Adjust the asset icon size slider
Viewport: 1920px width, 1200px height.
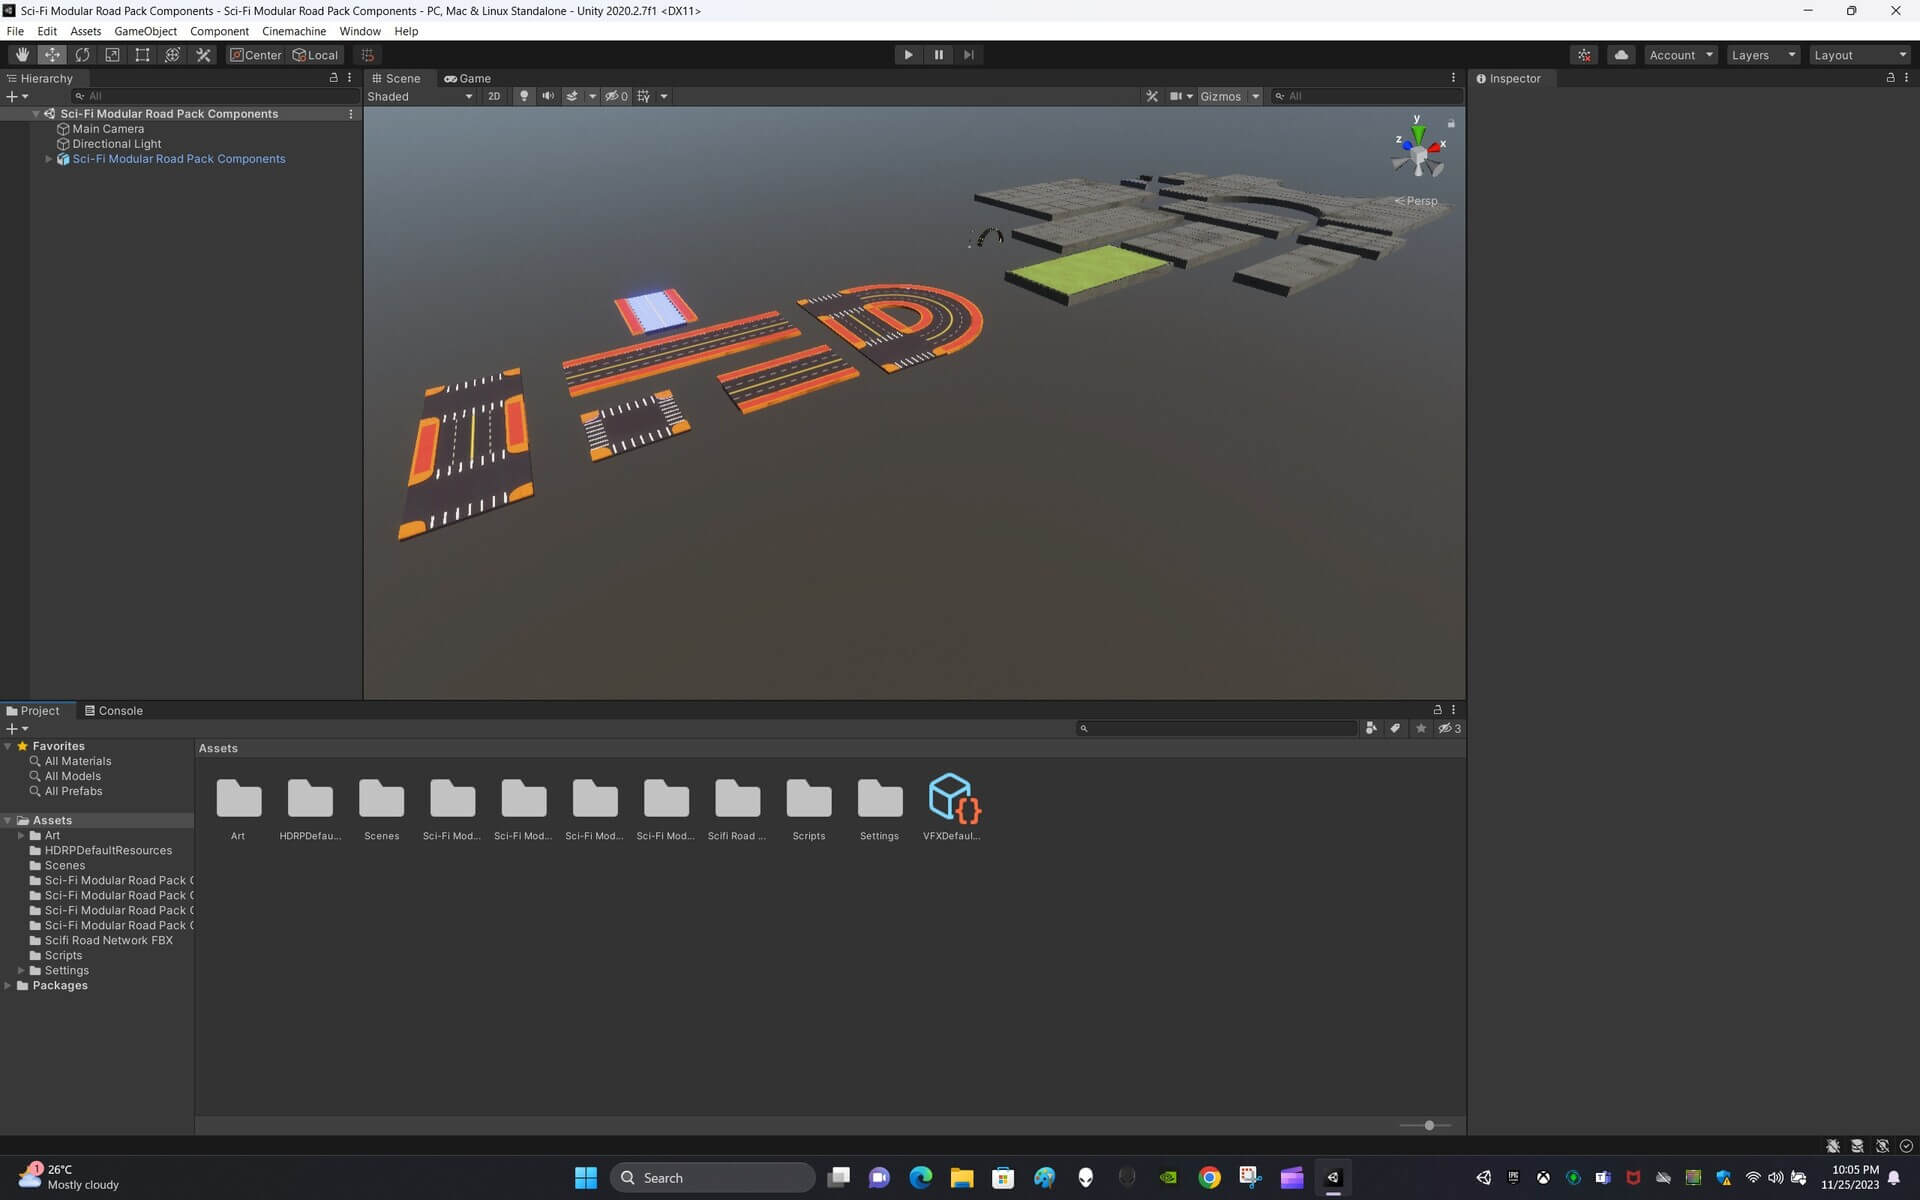click(x=1429, y=1125)
